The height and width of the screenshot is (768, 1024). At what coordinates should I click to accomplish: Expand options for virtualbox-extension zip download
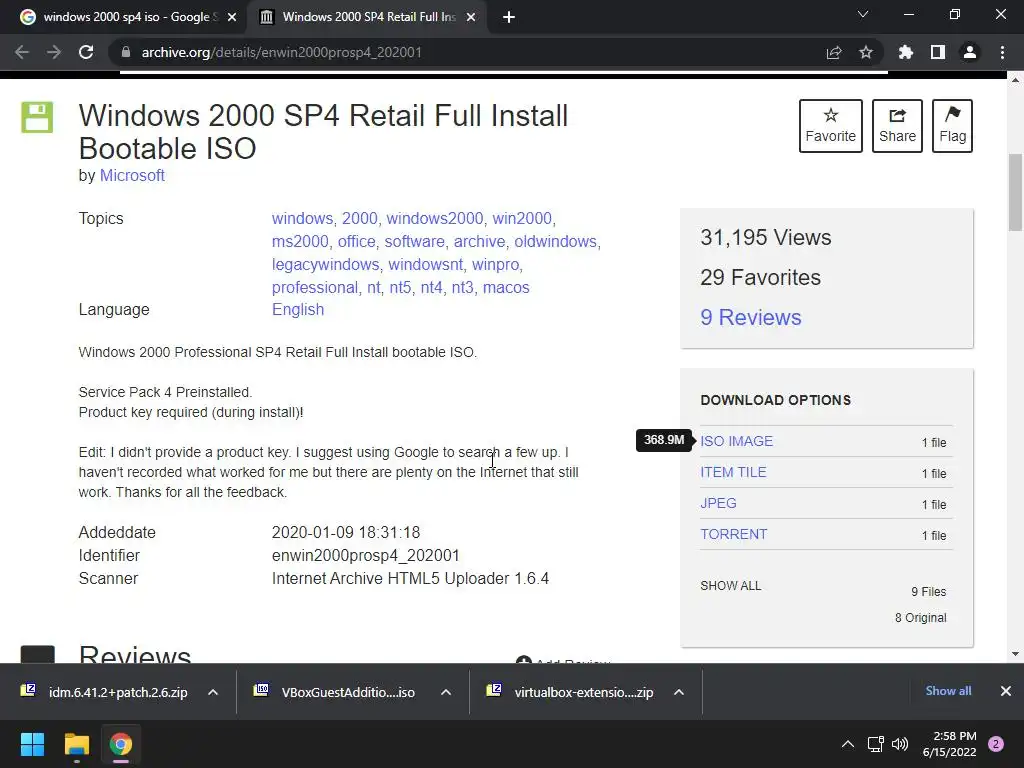(679, 692)
